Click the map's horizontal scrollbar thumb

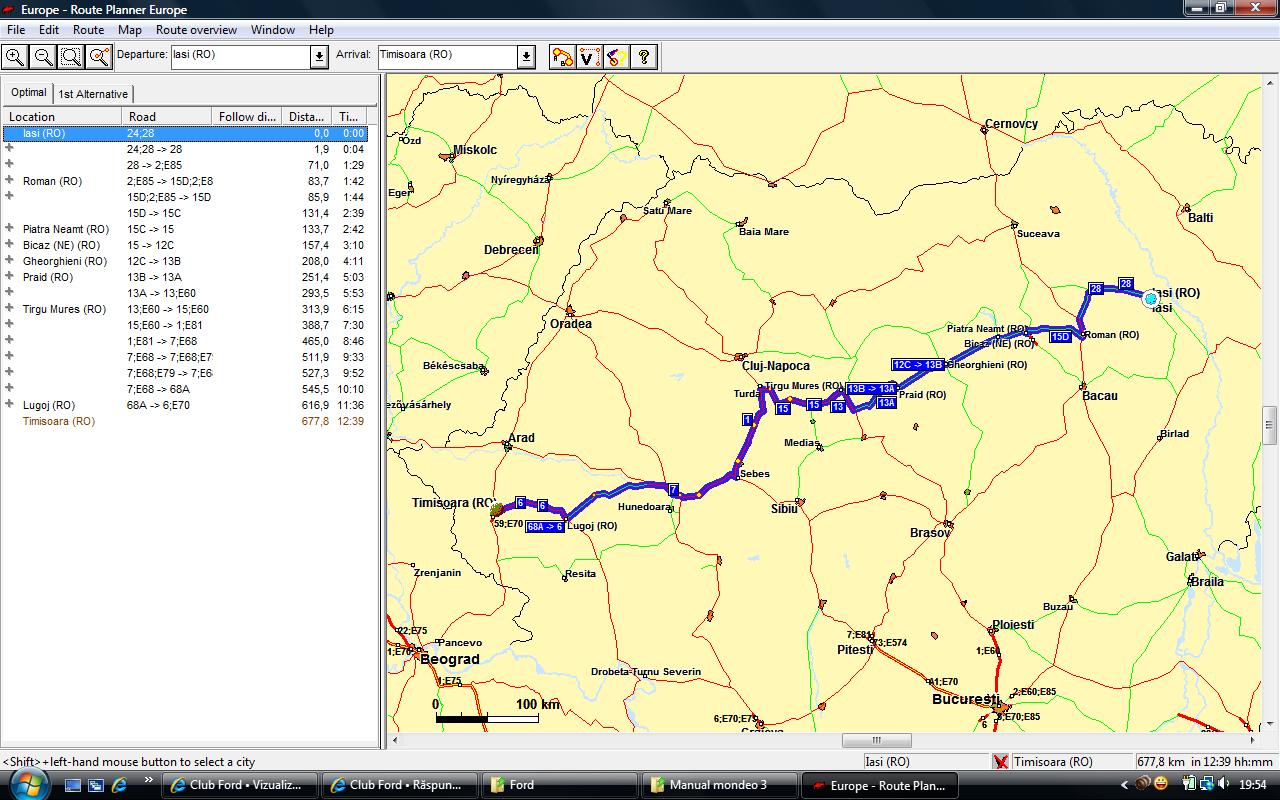pos(876,741)
